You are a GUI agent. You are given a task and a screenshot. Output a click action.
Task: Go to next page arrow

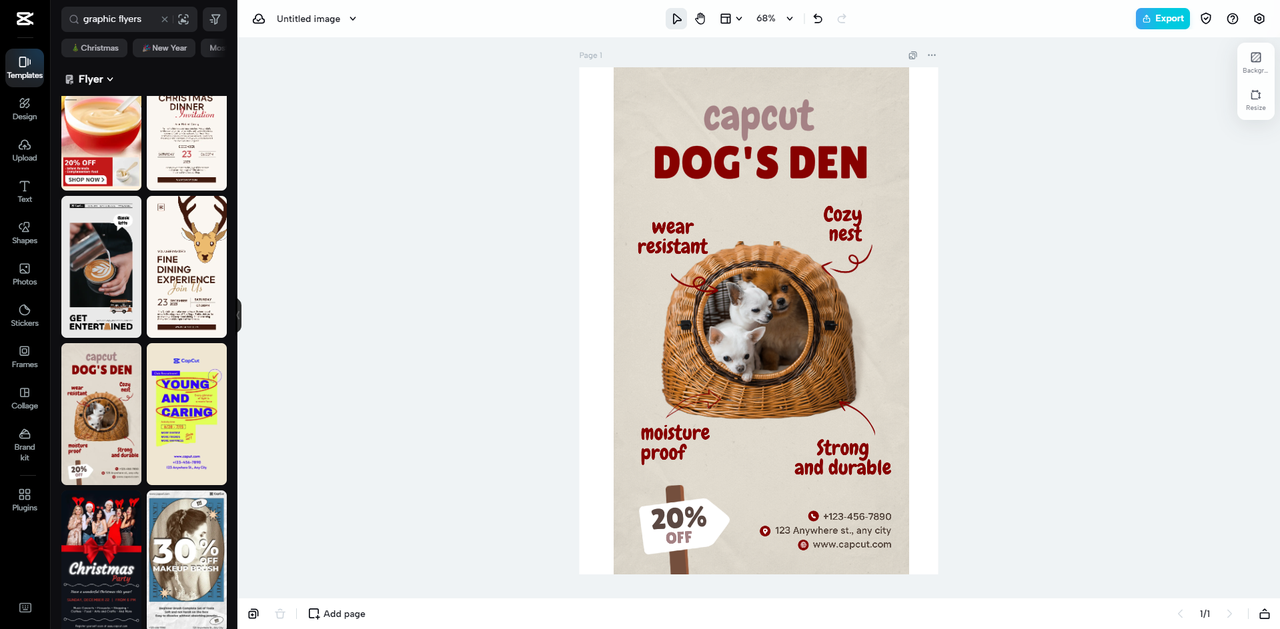coord(1230,614)
